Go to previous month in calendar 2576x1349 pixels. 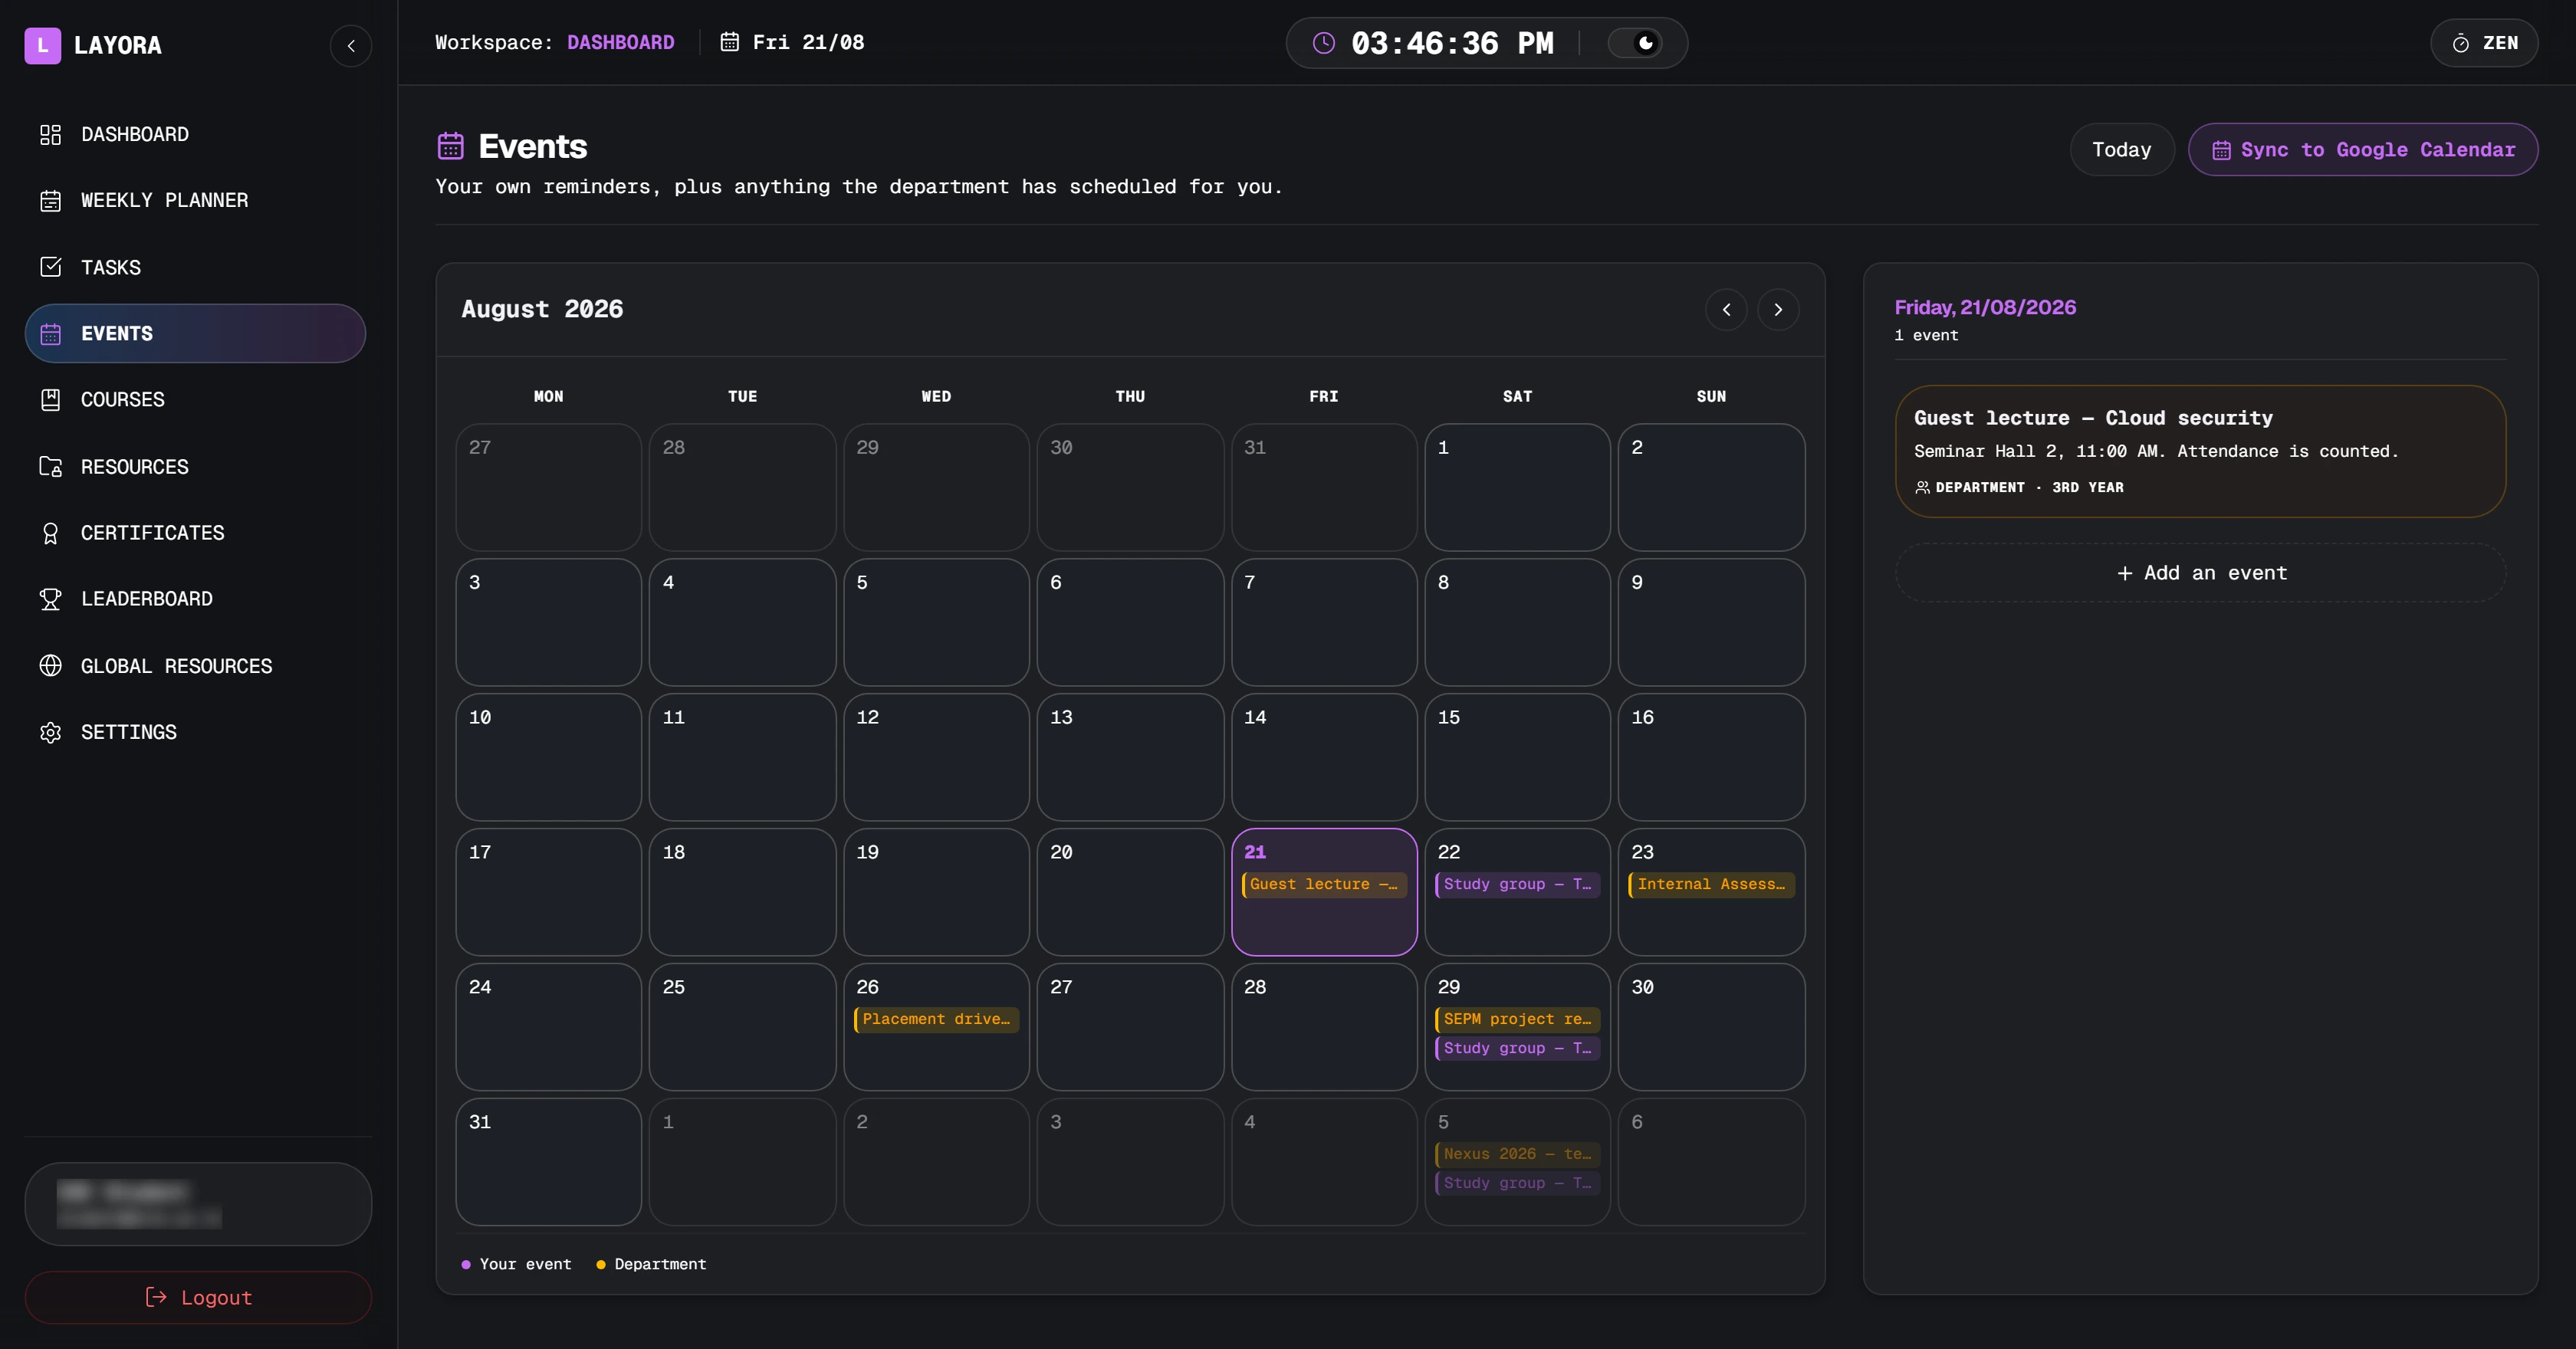coord(1726,309)
